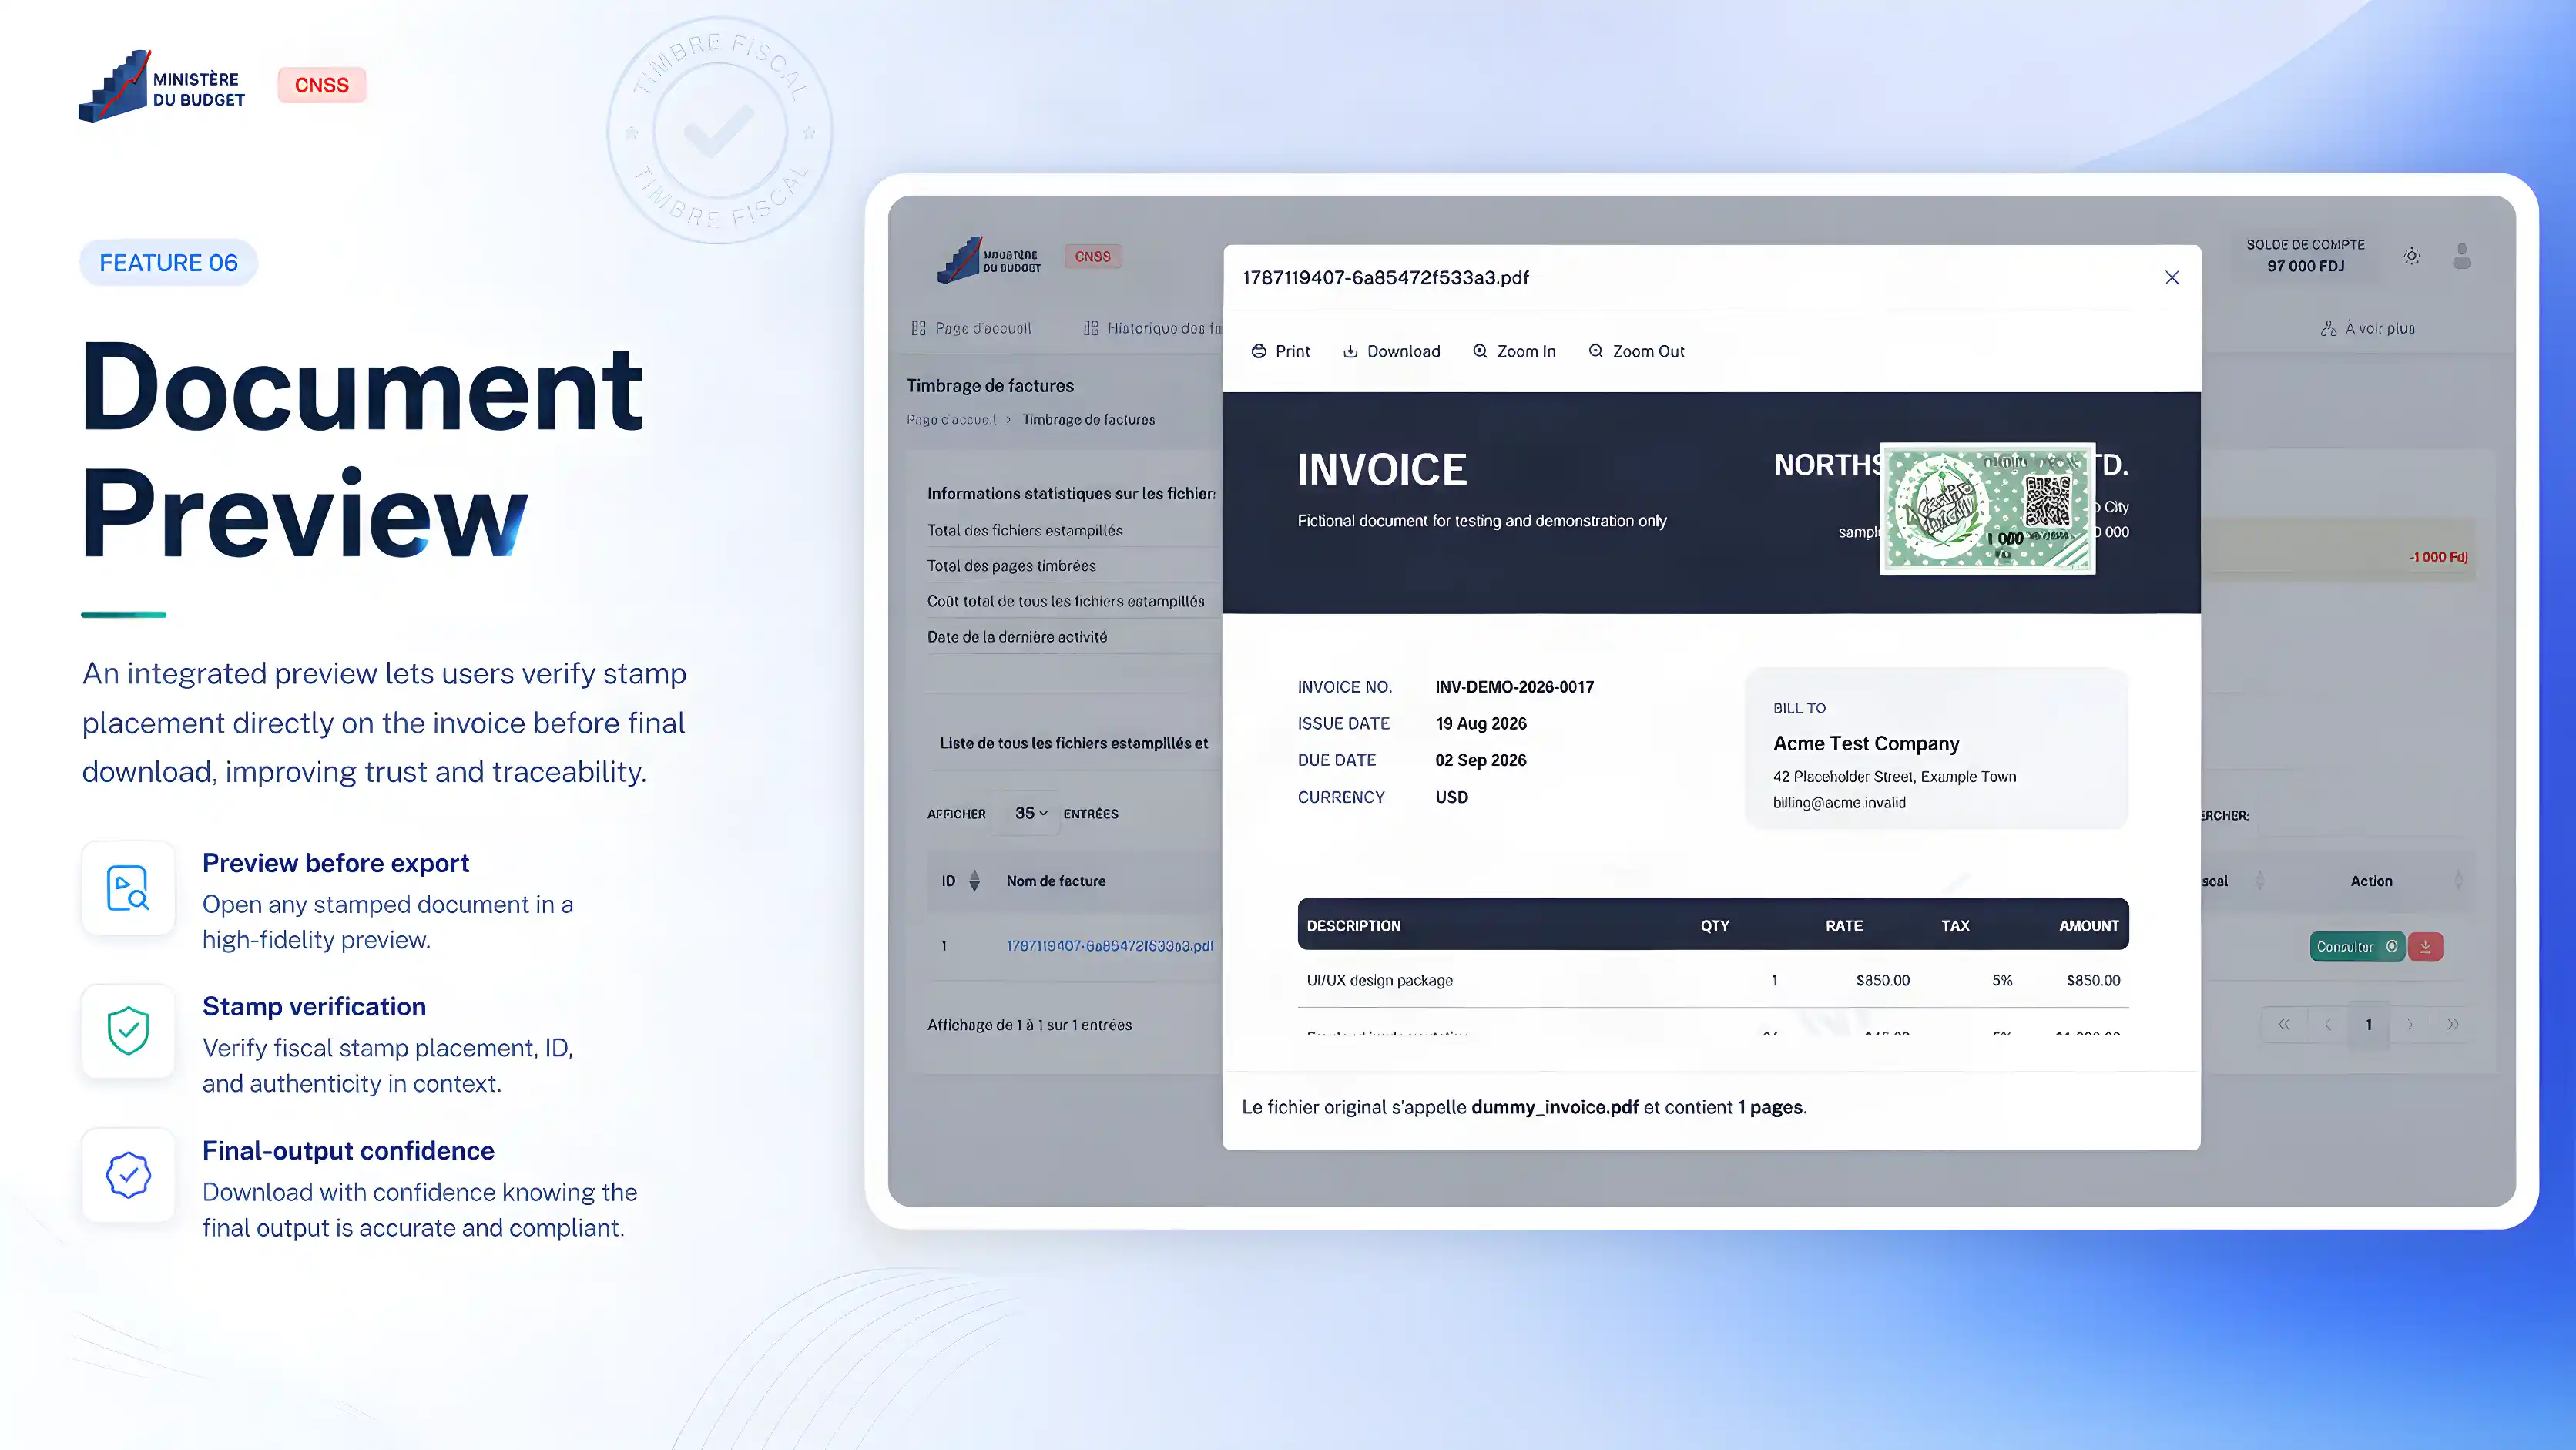
Task: Click the currency value USD
Action: [x=1451, y=797]
